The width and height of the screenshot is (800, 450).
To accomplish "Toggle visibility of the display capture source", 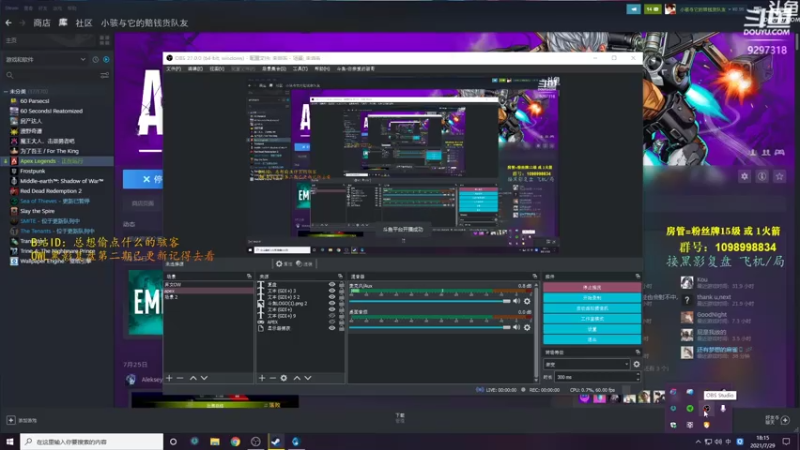I will click(332, 328).
